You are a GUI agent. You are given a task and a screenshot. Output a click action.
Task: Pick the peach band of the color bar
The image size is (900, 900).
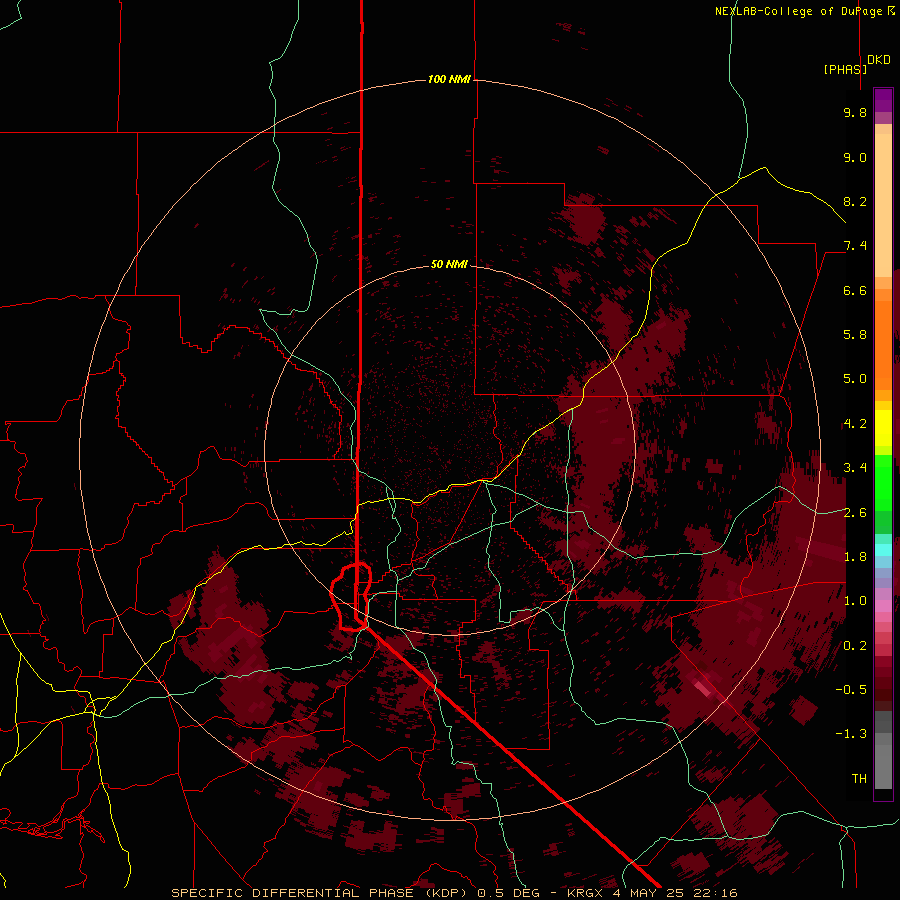[883, 205]
